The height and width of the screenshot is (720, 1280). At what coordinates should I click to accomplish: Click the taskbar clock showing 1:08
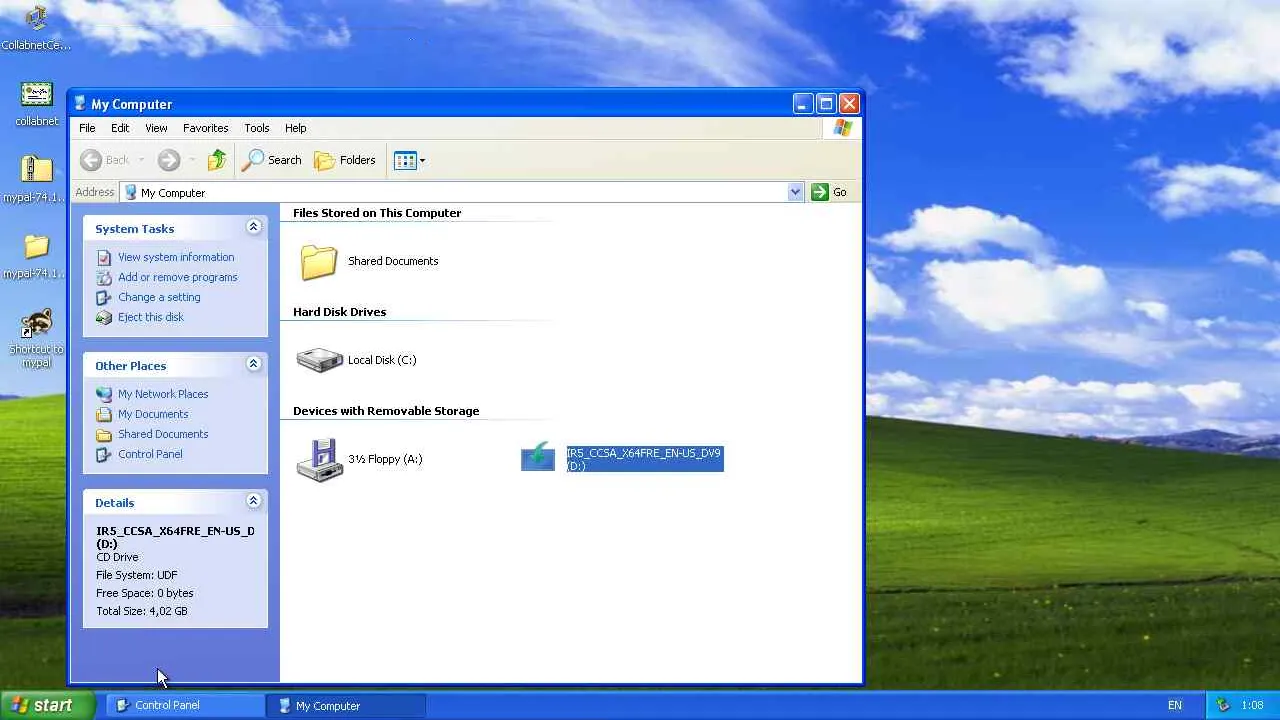pyautogui.click(x=1252, y=705)
